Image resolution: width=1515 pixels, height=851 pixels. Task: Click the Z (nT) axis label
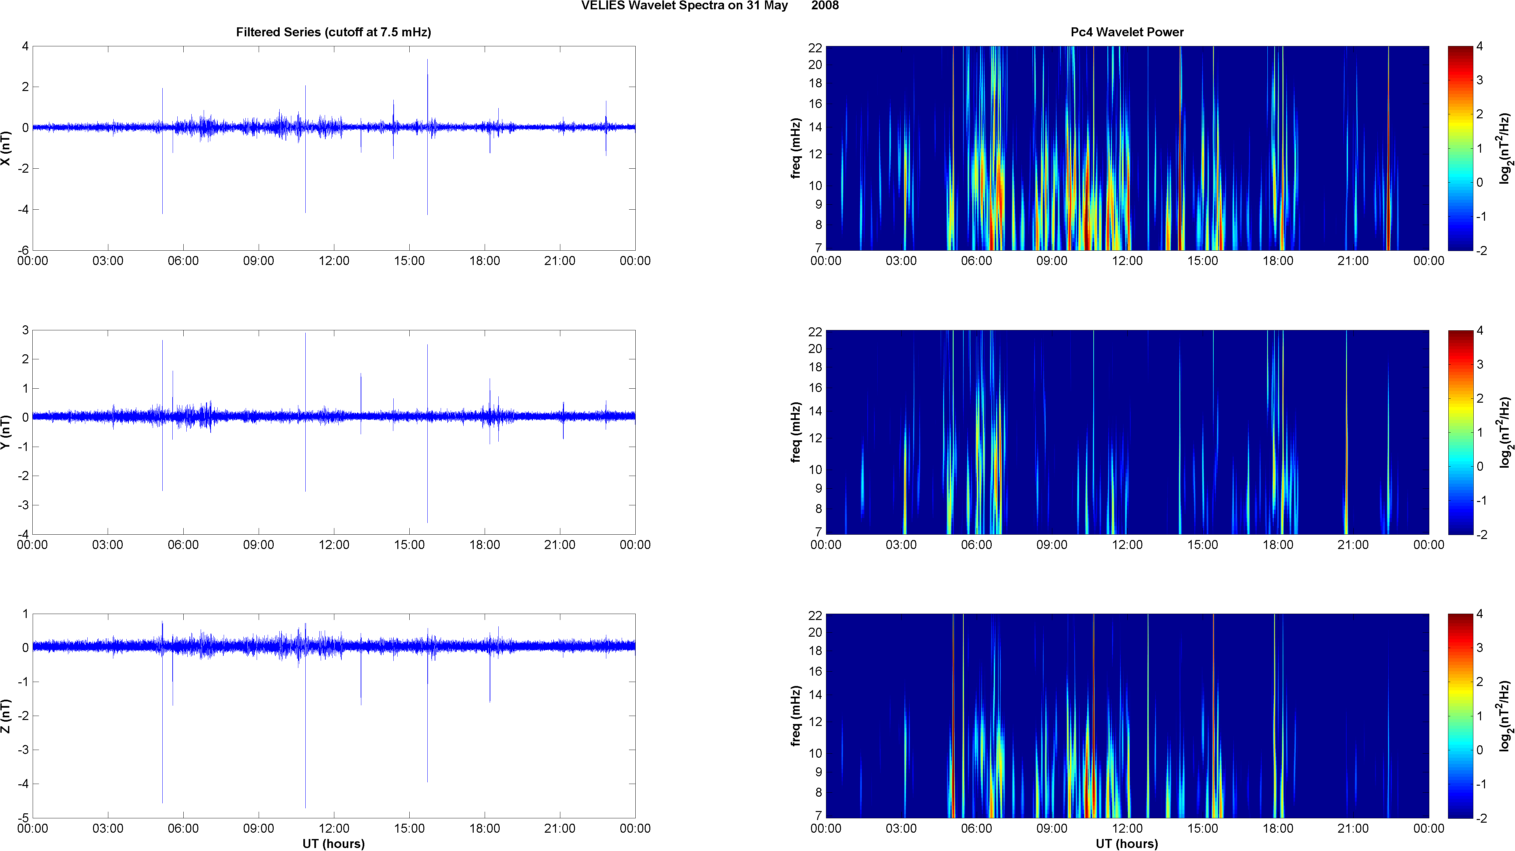[6, 716]
